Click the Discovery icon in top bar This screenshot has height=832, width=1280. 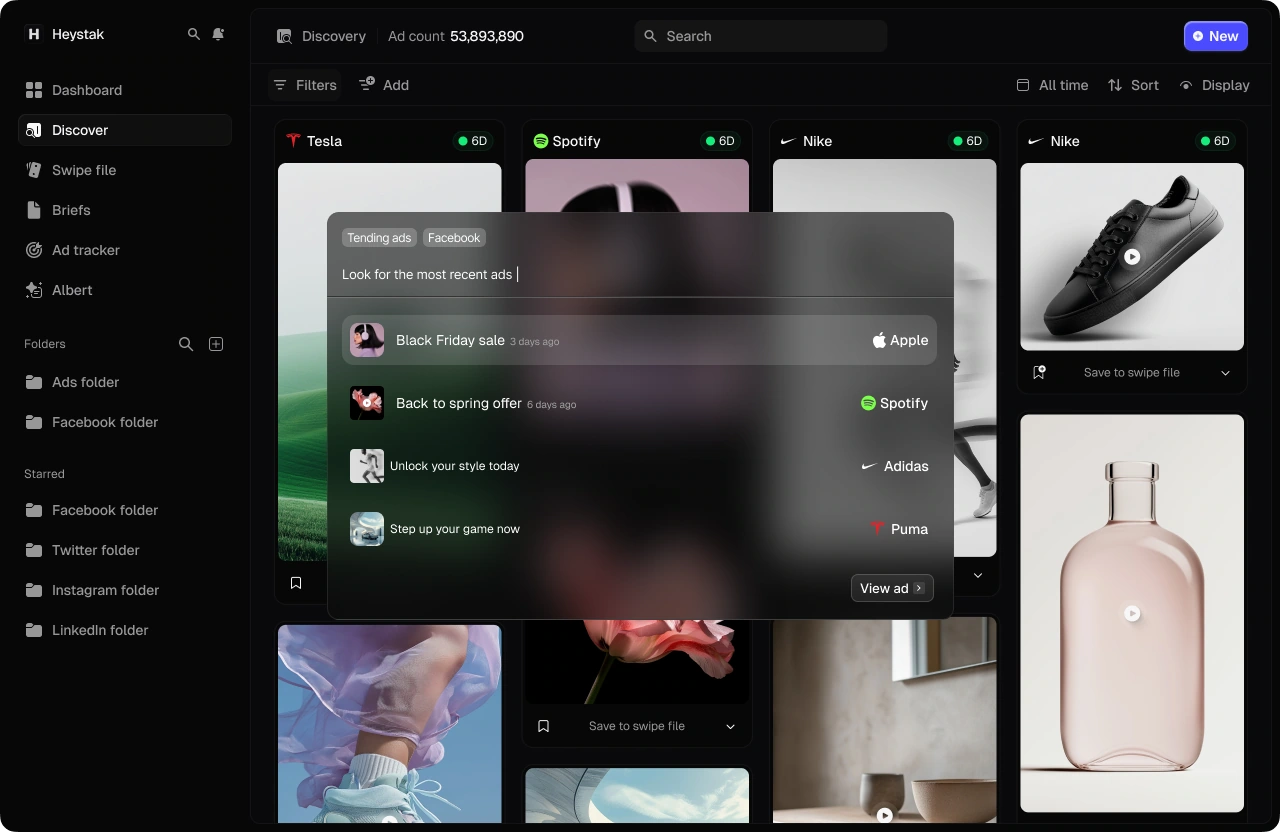(x=284, y=36)
